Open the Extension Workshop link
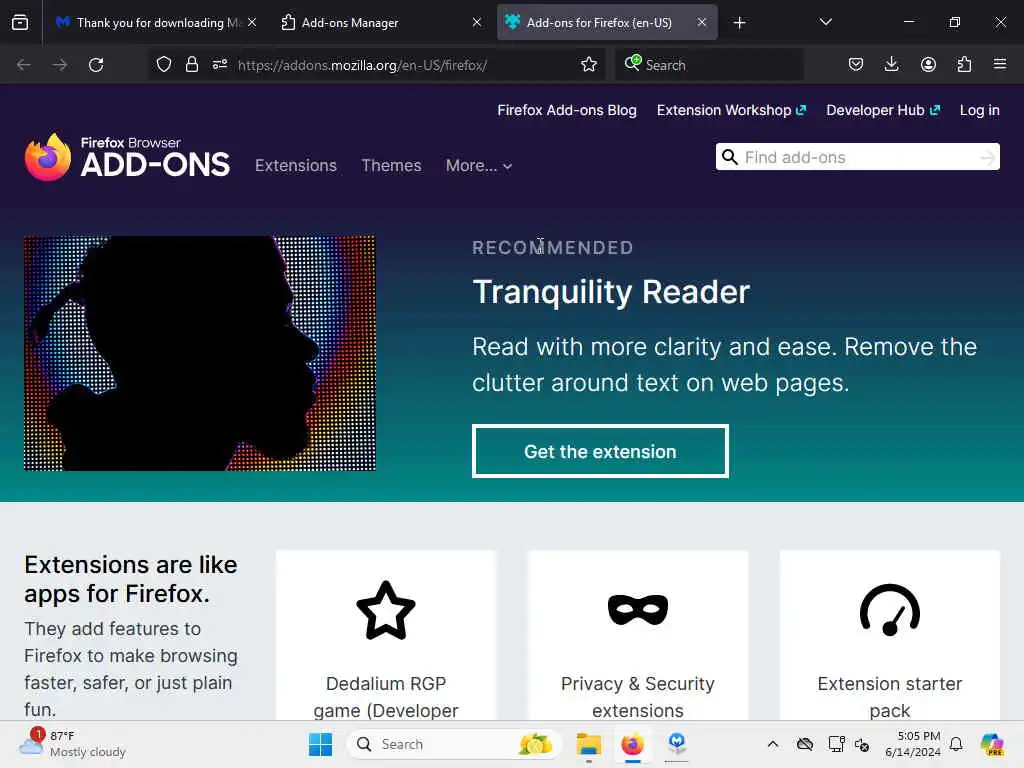1024x768 pixels. pos(731,110)
